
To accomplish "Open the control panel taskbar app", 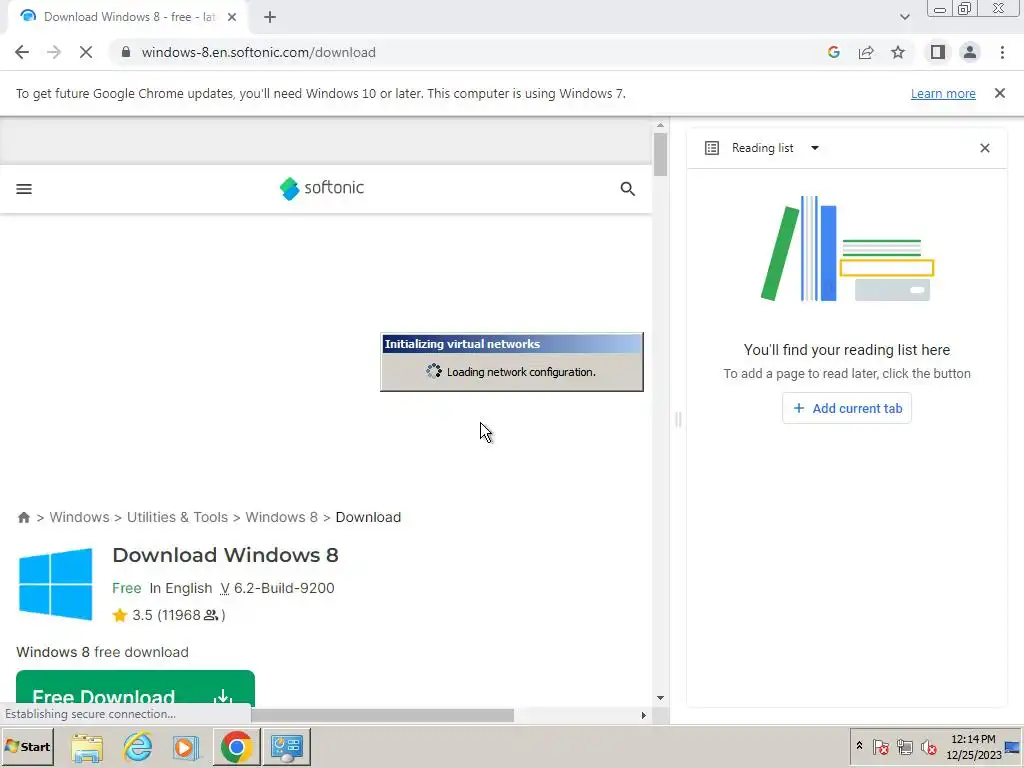I will click(287, 747).
